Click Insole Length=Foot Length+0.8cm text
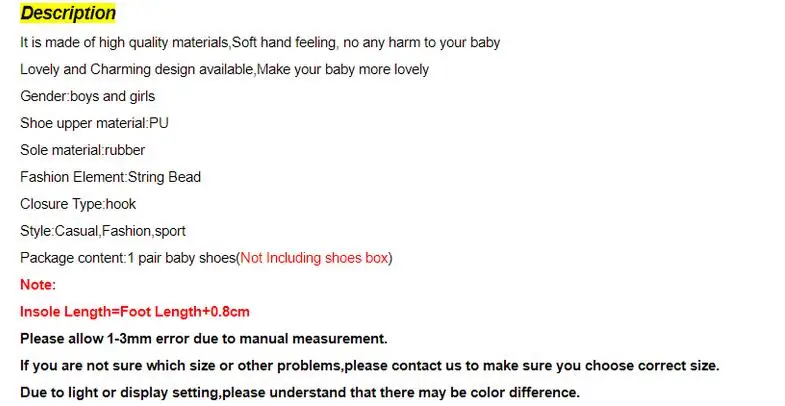 click(x=135, y=312)
